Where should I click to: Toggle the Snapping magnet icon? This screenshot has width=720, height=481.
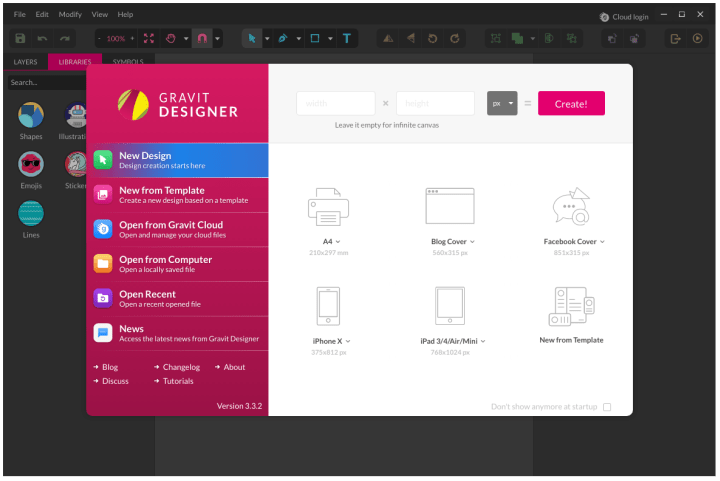[202, 39]
